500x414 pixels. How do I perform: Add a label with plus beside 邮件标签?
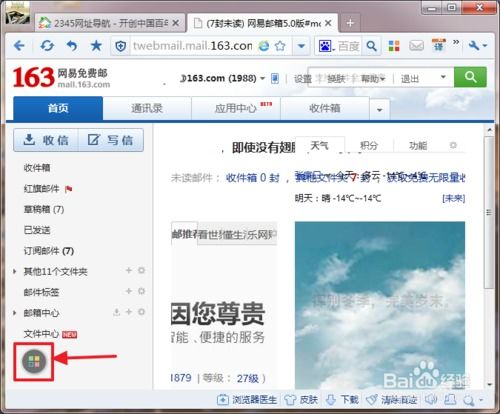coord(129,291)
